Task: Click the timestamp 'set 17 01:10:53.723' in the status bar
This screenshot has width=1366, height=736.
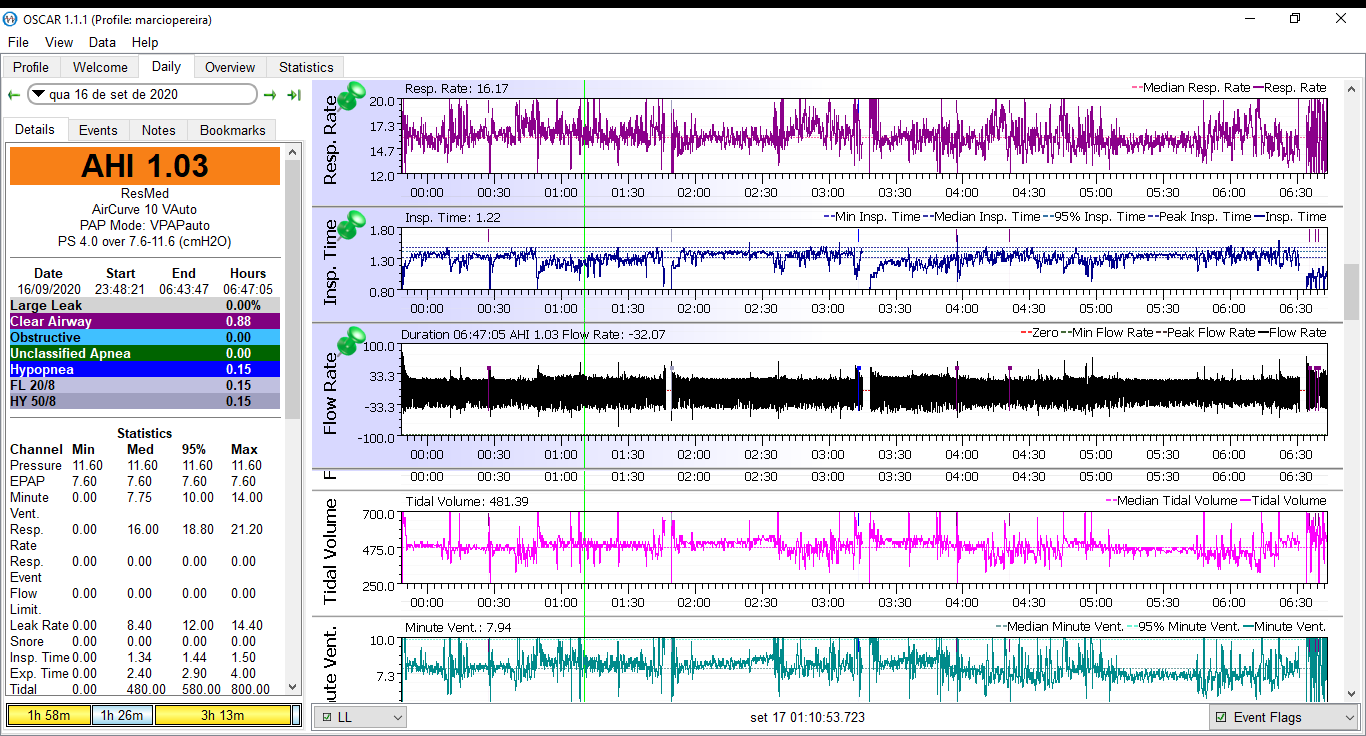Action: click(x=807, y=717)
